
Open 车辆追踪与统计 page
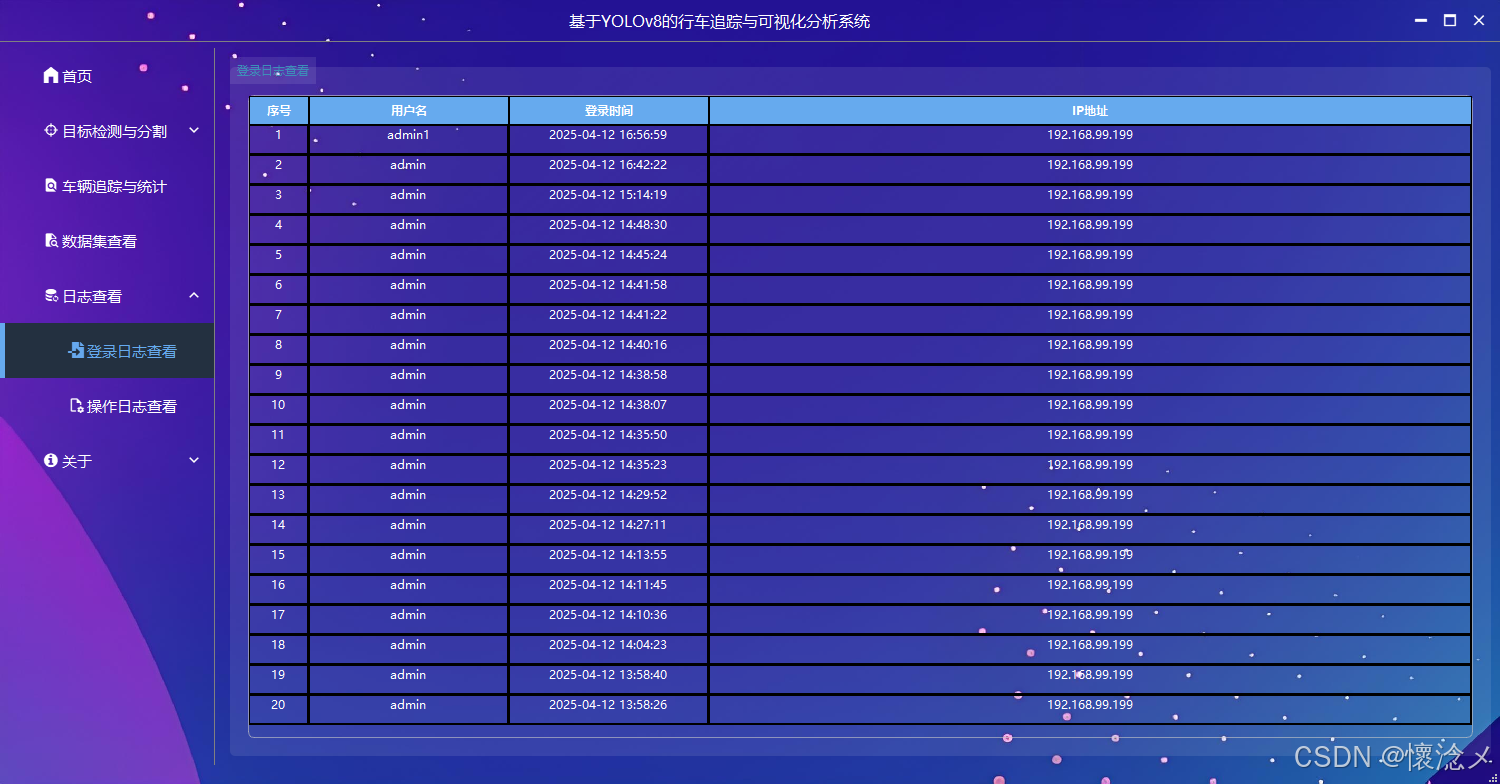(x=114, y=186)
